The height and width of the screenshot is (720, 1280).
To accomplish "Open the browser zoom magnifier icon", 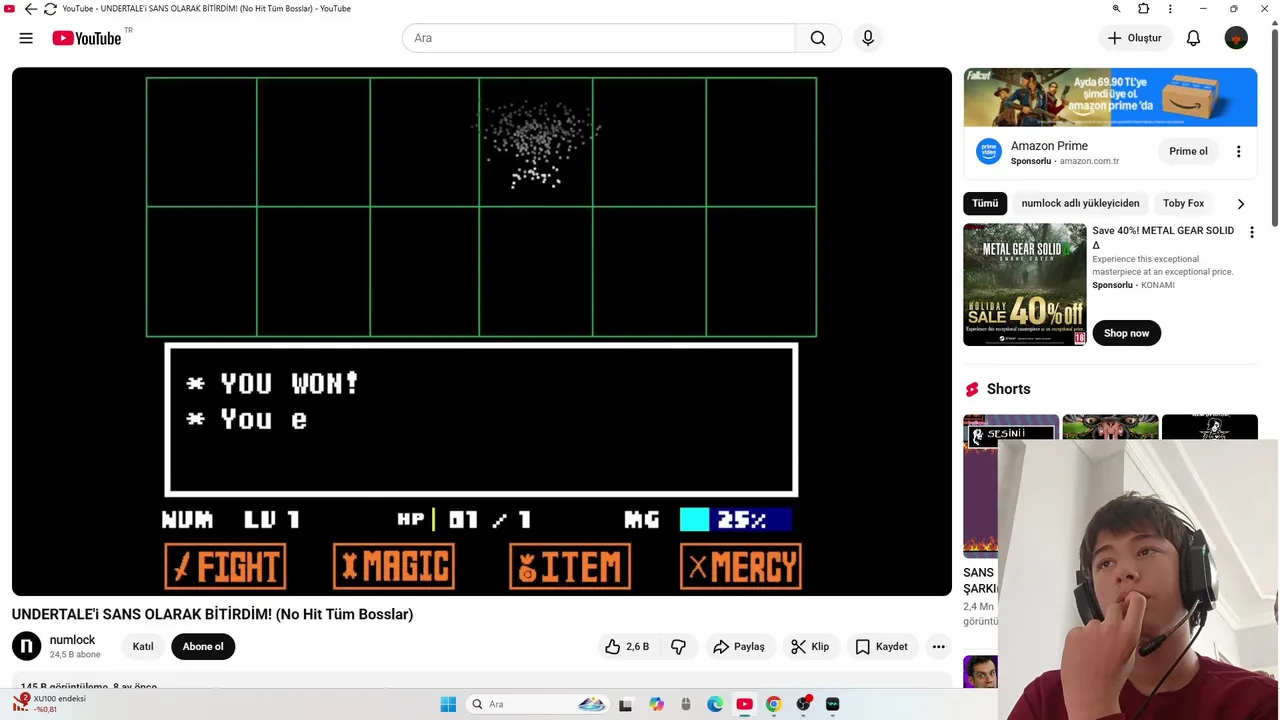I will pos(1116,9).
